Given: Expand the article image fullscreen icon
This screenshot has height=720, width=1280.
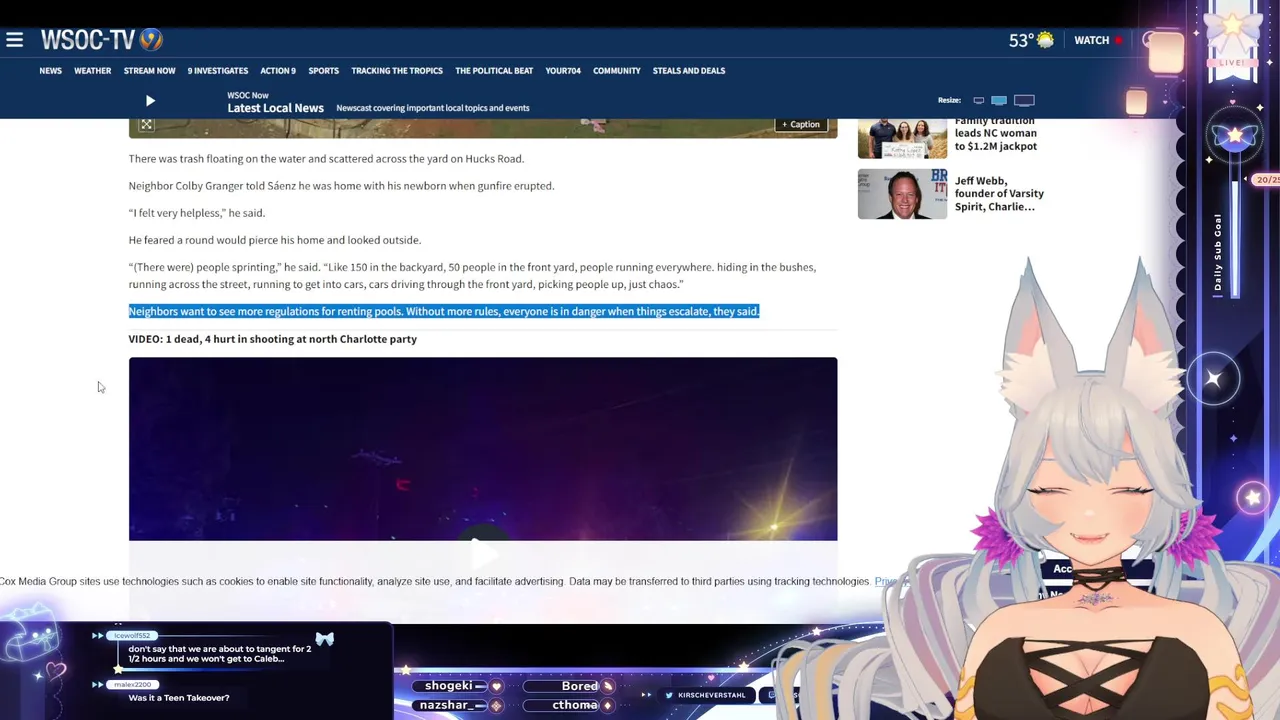Looking at the screenshot, I should pyautogui.click(x=146, y=124).
